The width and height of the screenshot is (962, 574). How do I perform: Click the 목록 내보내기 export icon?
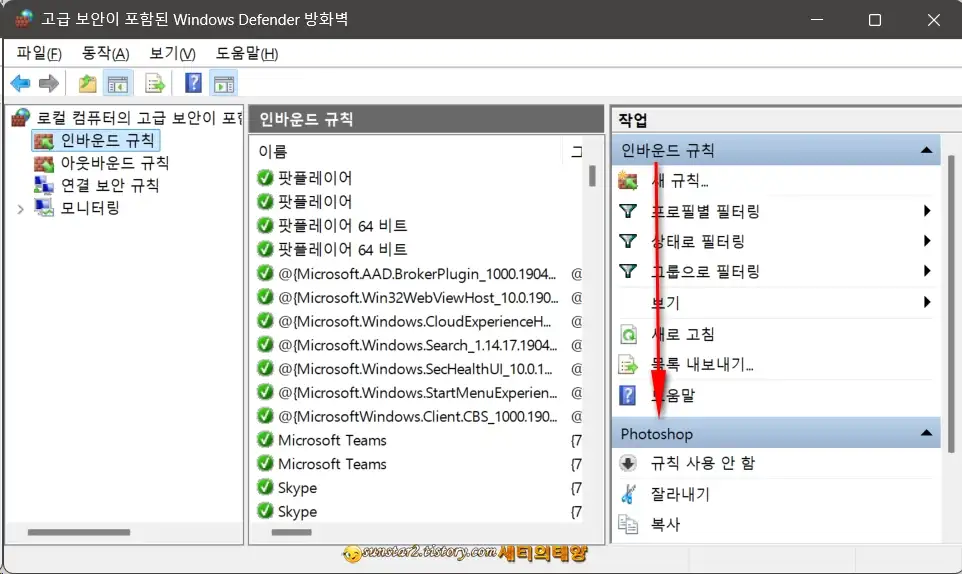pos(628,365)
